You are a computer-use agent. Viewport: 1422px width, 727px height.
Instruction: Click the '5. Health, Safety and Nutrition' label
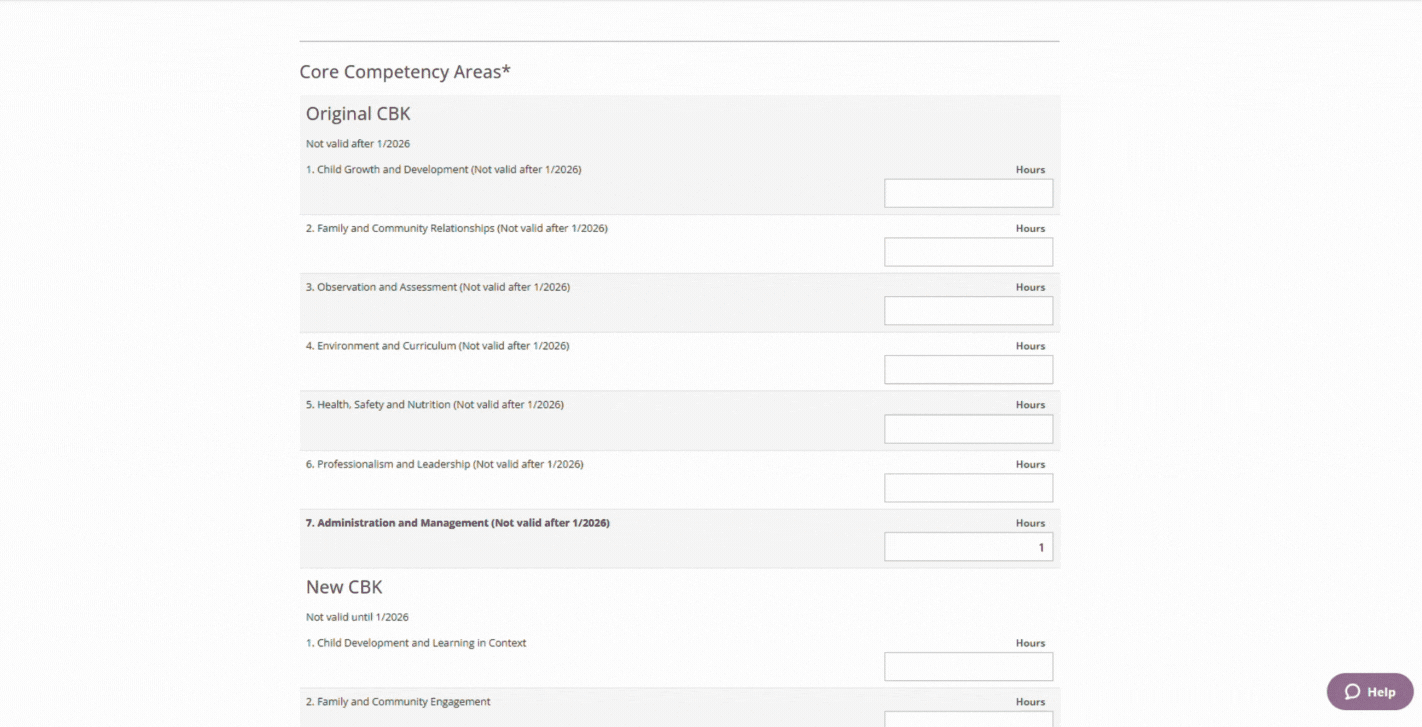435,405
